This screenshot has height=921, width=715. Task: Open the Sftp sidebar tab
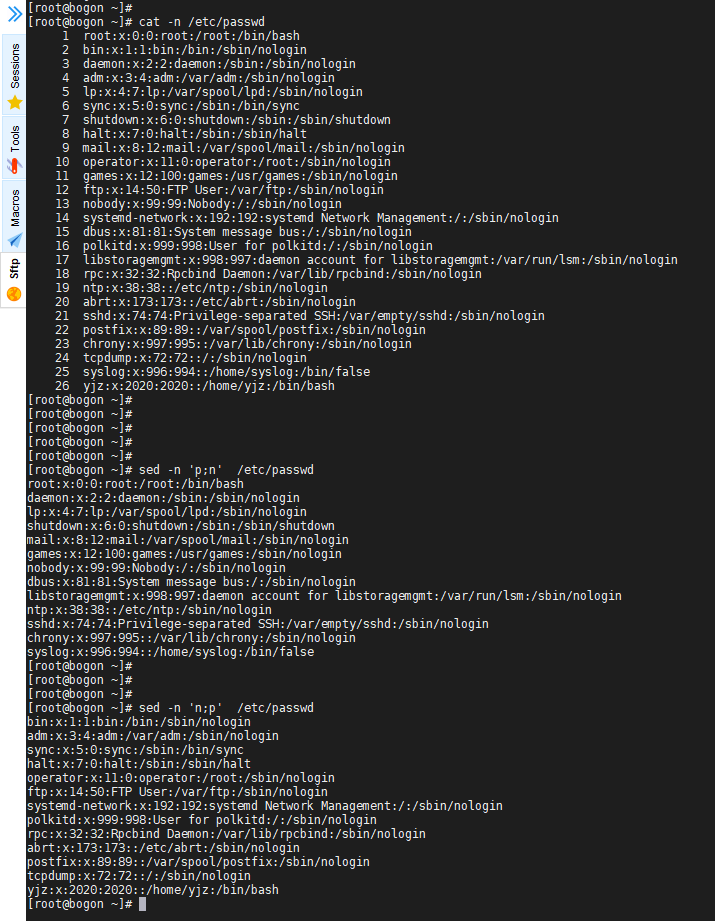click(x=14, y=280)
